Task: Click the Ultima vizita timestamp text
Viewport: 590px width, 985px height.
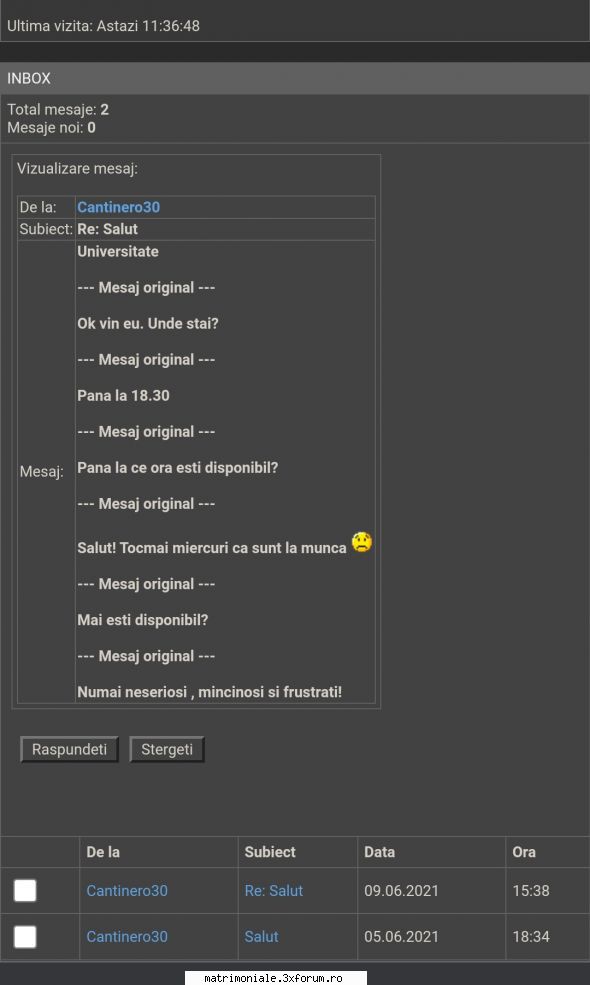Action: pyautogui.click(x=104, y=26)
